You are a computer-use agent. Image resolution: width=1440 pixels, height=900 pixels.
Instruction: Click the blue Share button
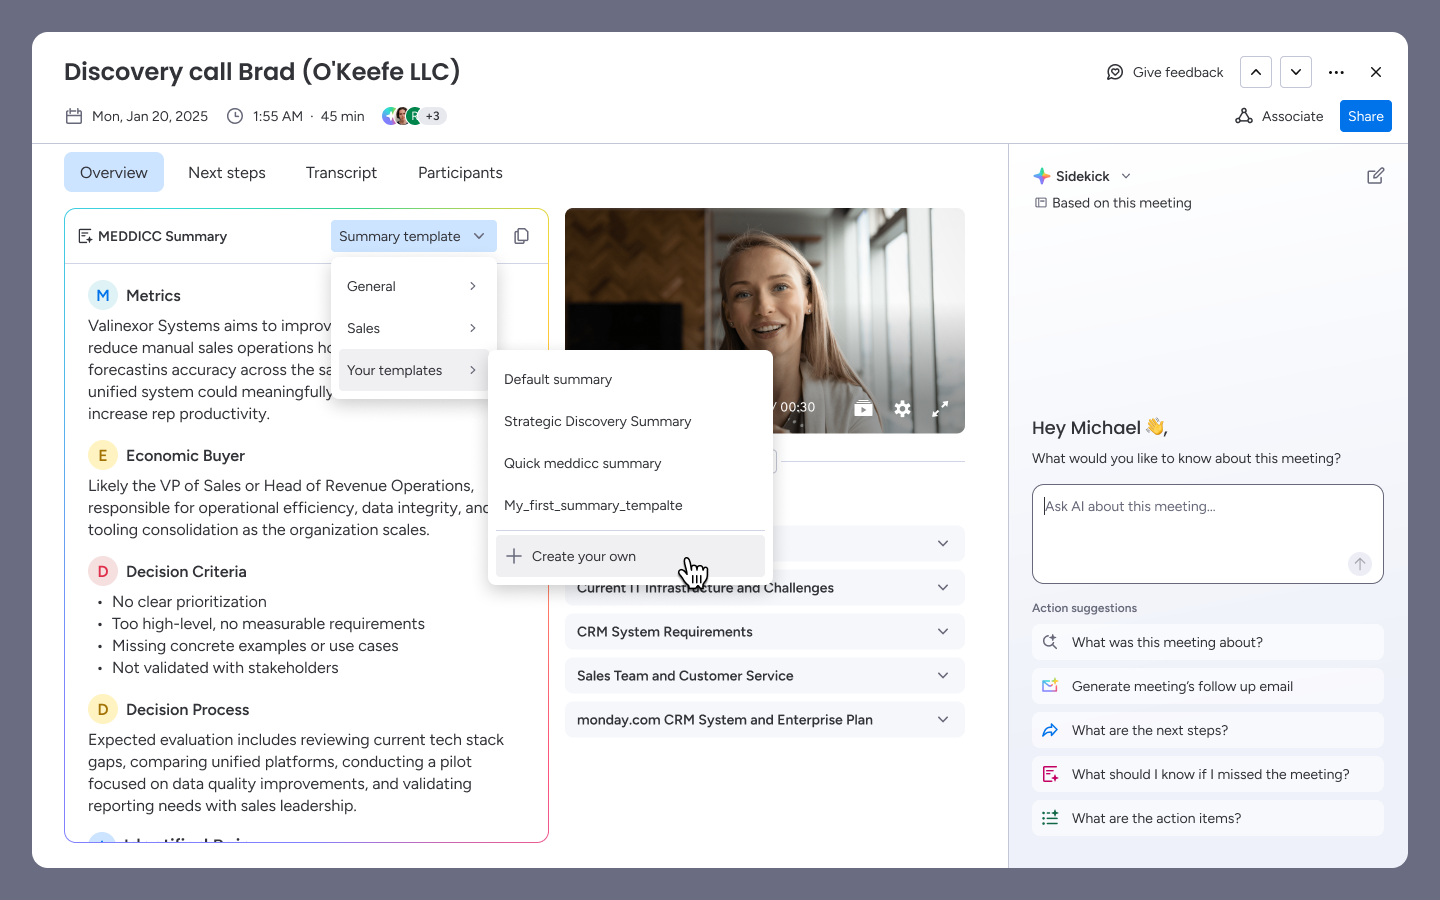click(1366, 116)
